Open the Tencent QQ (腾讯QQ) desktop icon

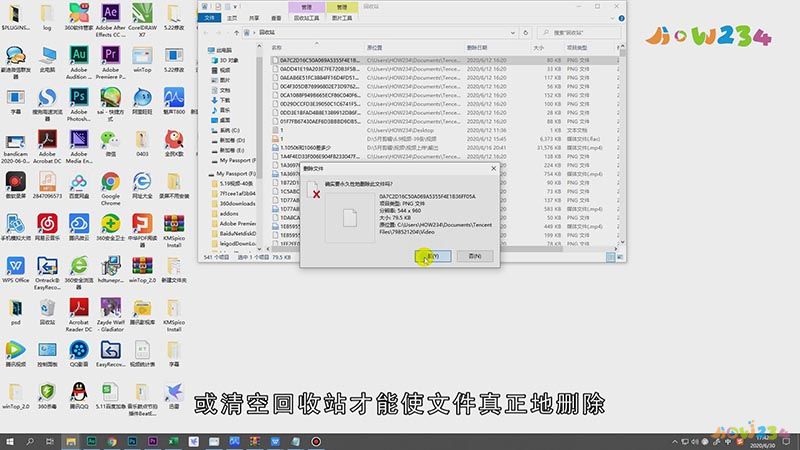click(x=79, y=396)
